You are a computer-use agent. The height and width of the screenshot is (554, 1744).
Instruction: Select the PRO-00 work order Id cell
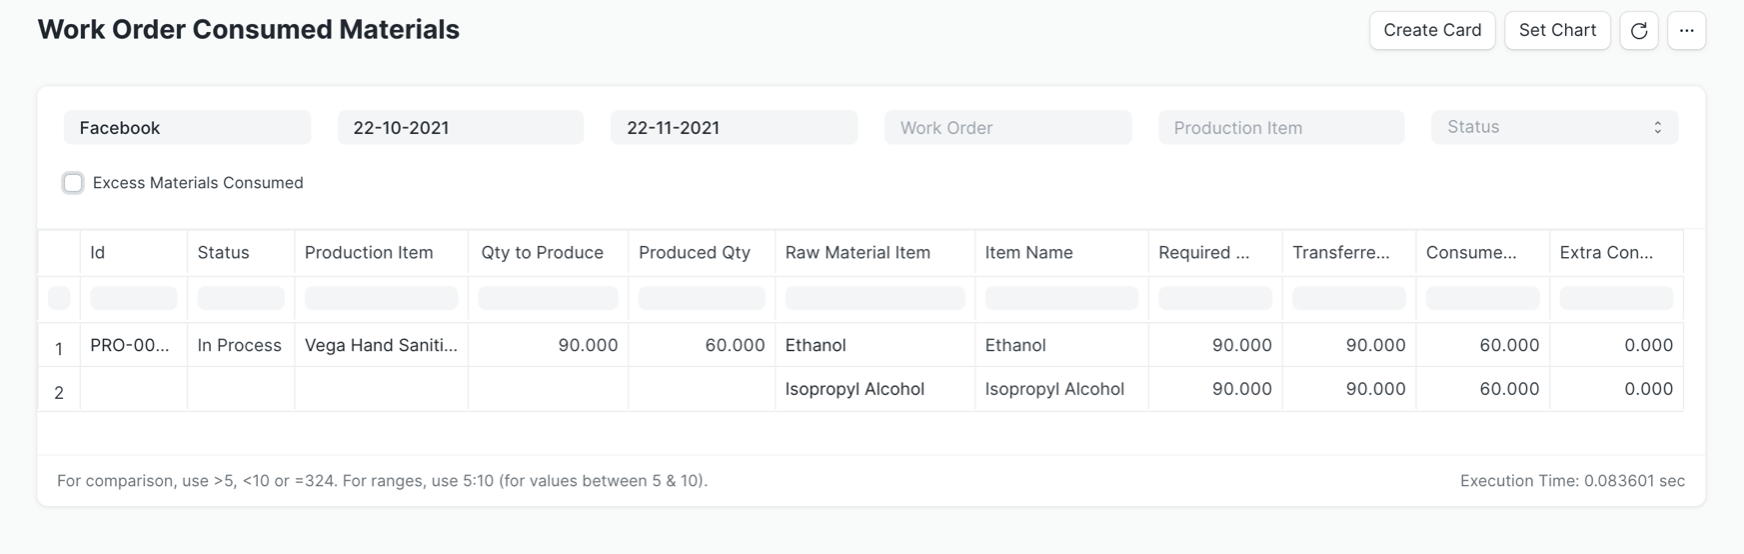coord(130,345)
